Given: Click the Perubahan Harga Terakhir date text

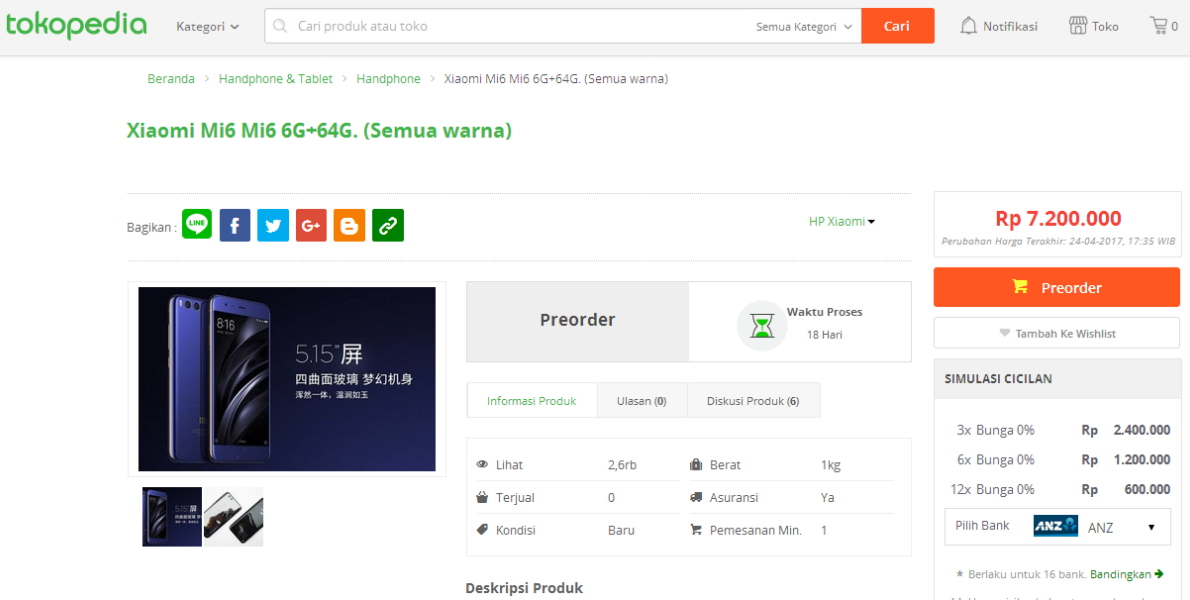Looking at the screenshot, I should pos(1058,242).
